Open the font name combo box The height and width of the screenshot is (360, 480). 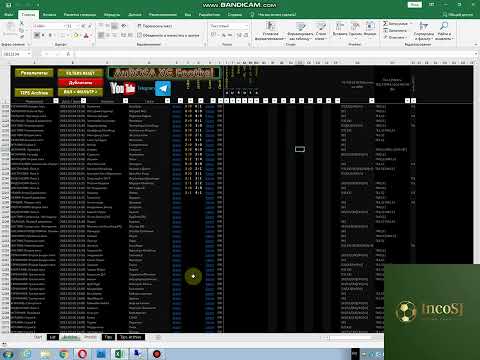[49, 26]
